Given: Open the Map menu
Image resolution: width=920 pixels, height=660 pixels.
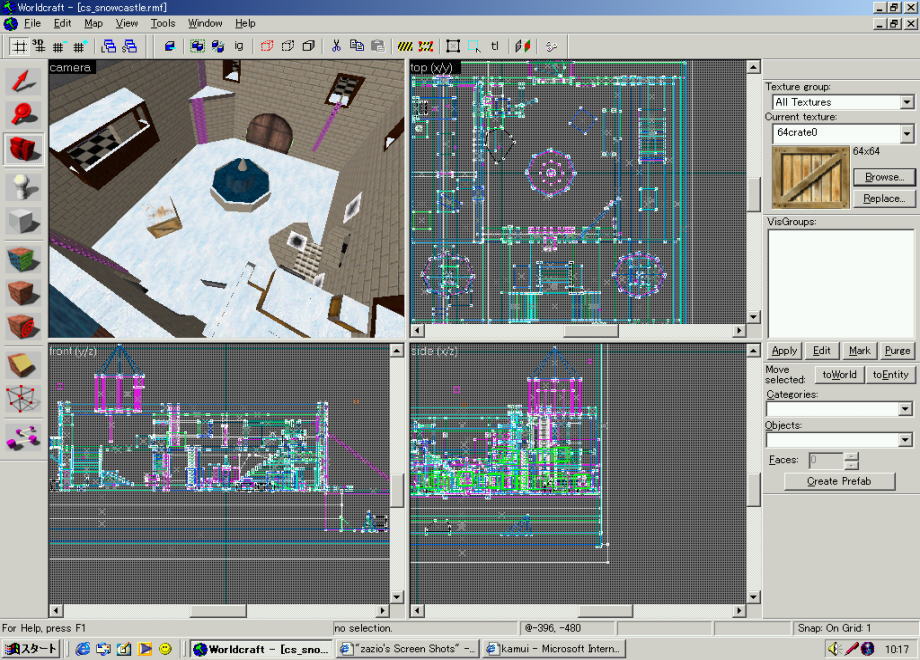Looking at the screenshot, I should (93, 23).
